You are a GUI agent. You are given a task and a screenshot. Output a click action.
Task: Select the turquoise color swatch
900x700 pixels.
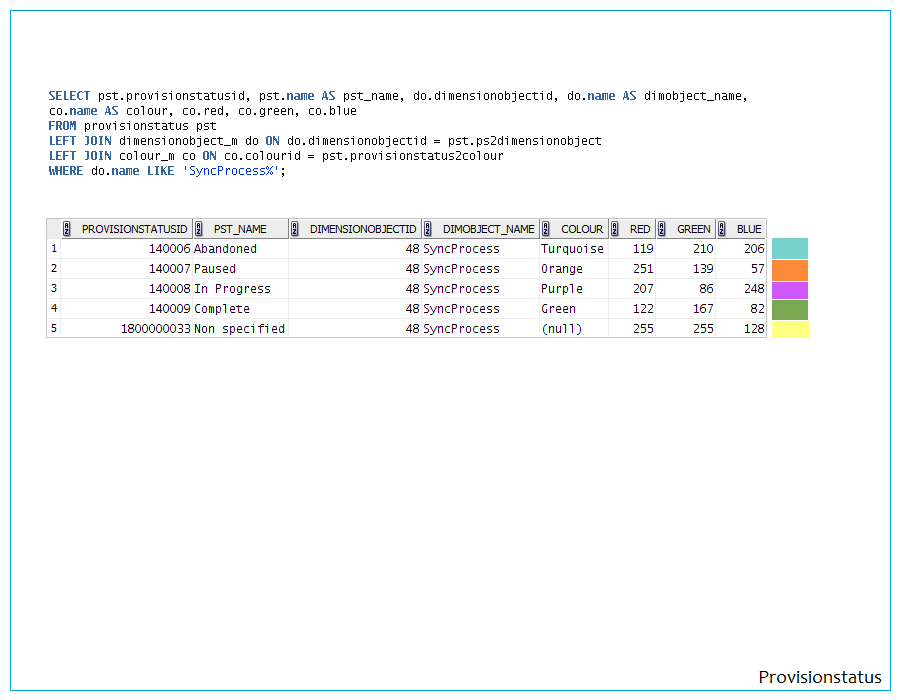790,249
